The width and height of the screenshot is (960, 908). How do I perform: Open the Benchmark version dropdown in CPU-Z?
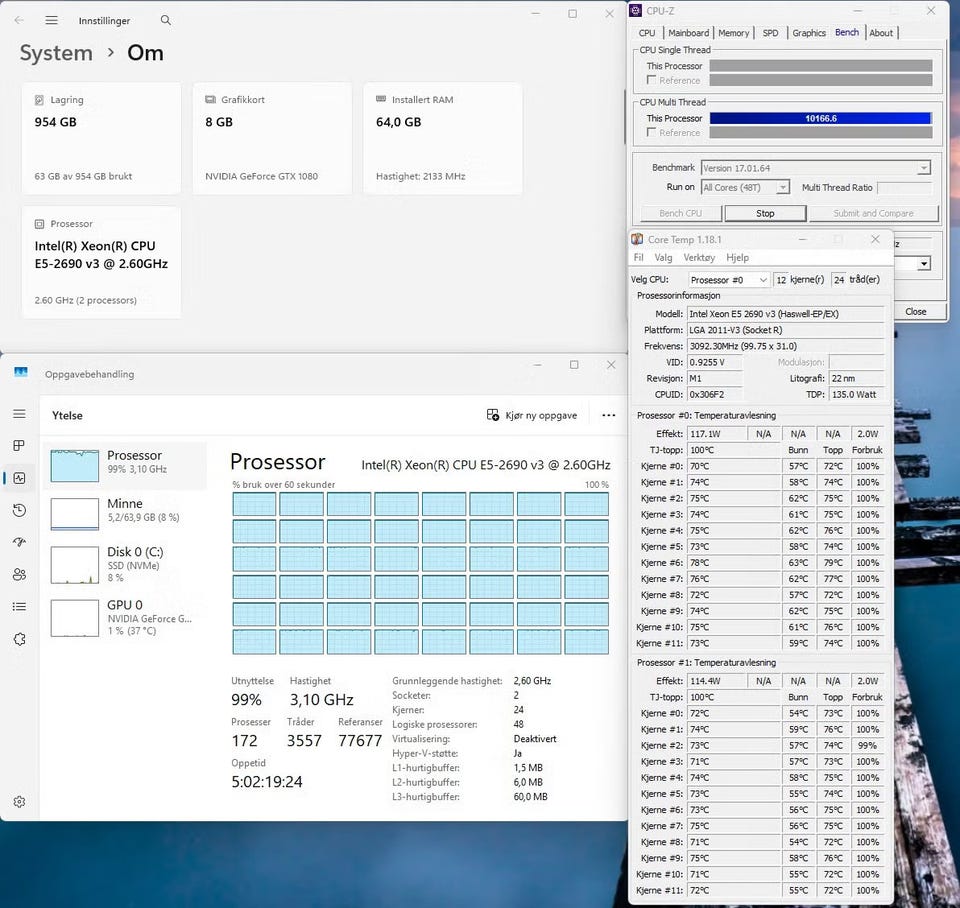coord(923,168)
